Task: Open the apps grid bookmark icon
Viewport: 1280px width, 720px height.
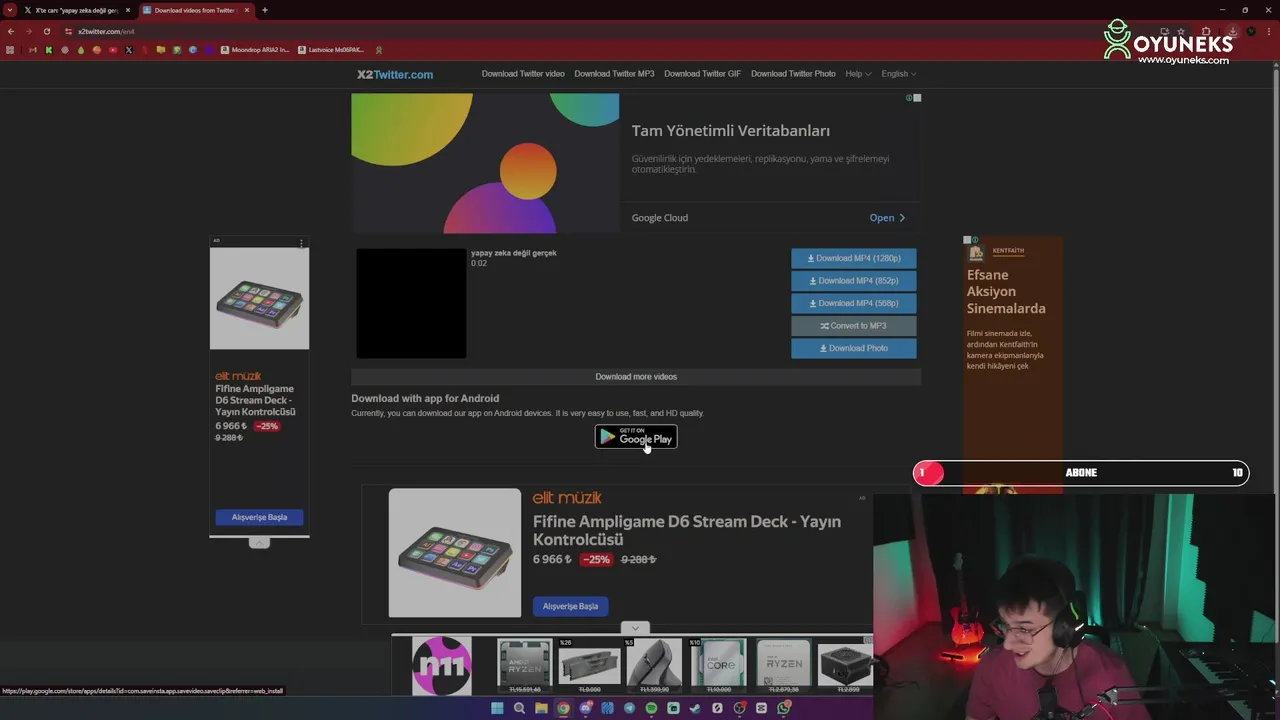Action: [x=11, y=50]
